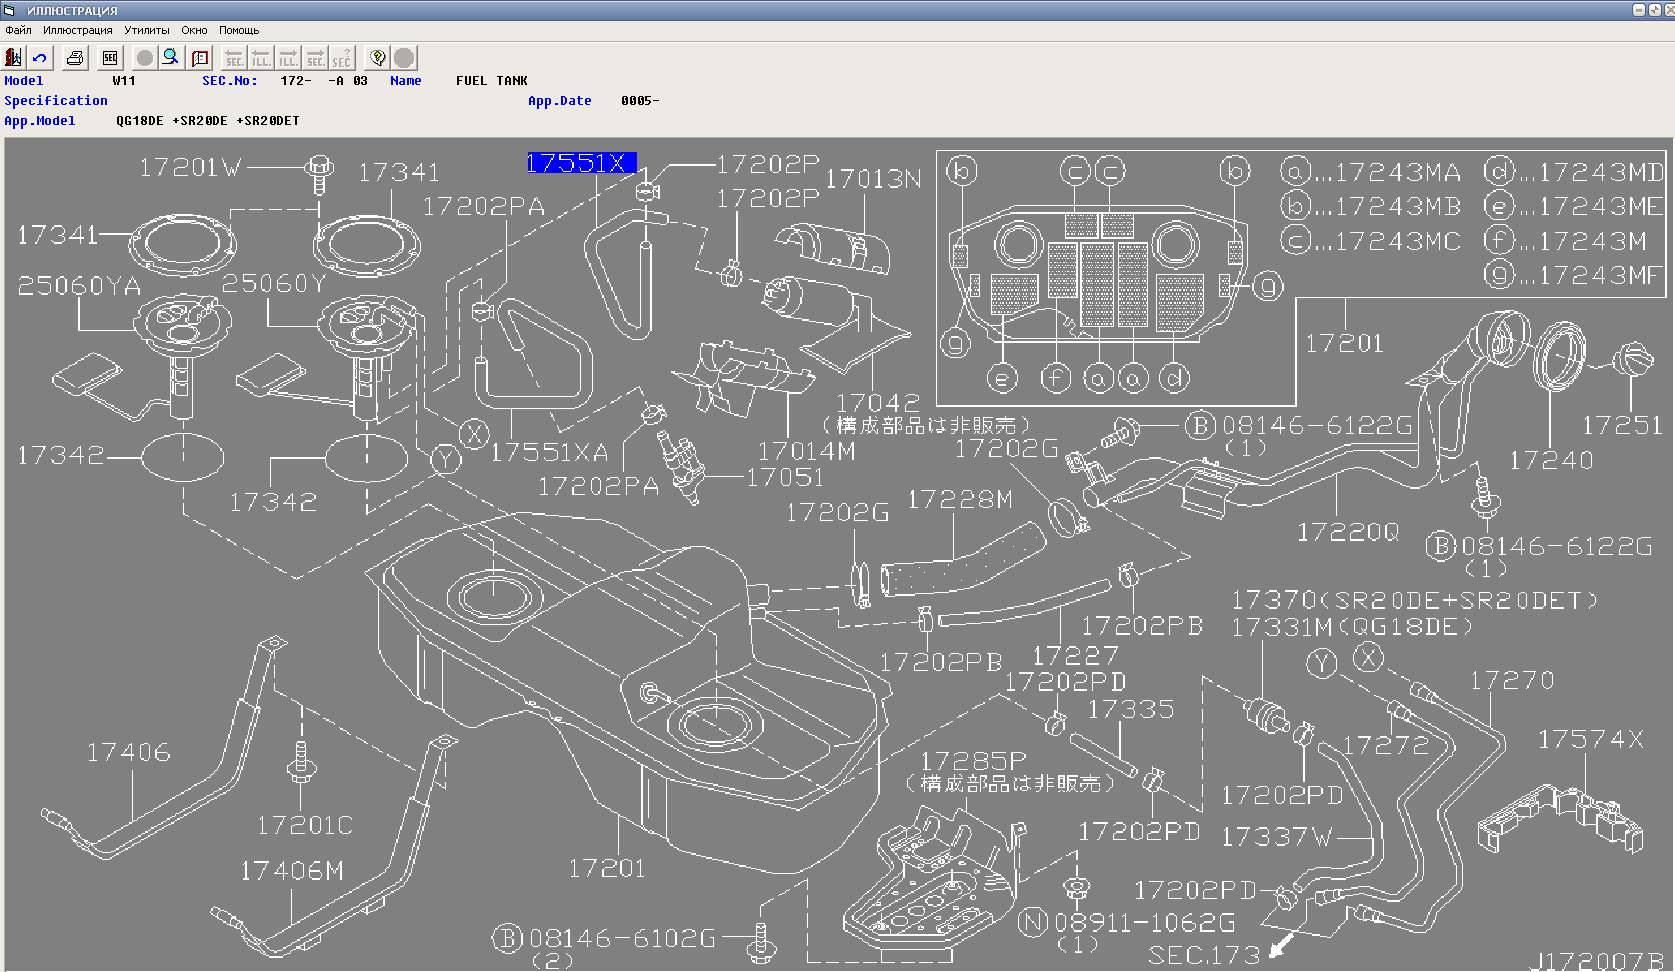This screenshot has height=972, width=1675.
Task: Select part number 17013N in diagram
Action: [873, 179]
